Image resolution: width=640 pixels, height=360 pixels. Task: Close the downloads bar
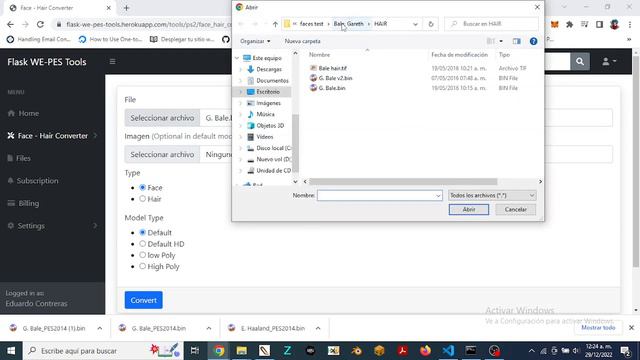tap(631, 328)
